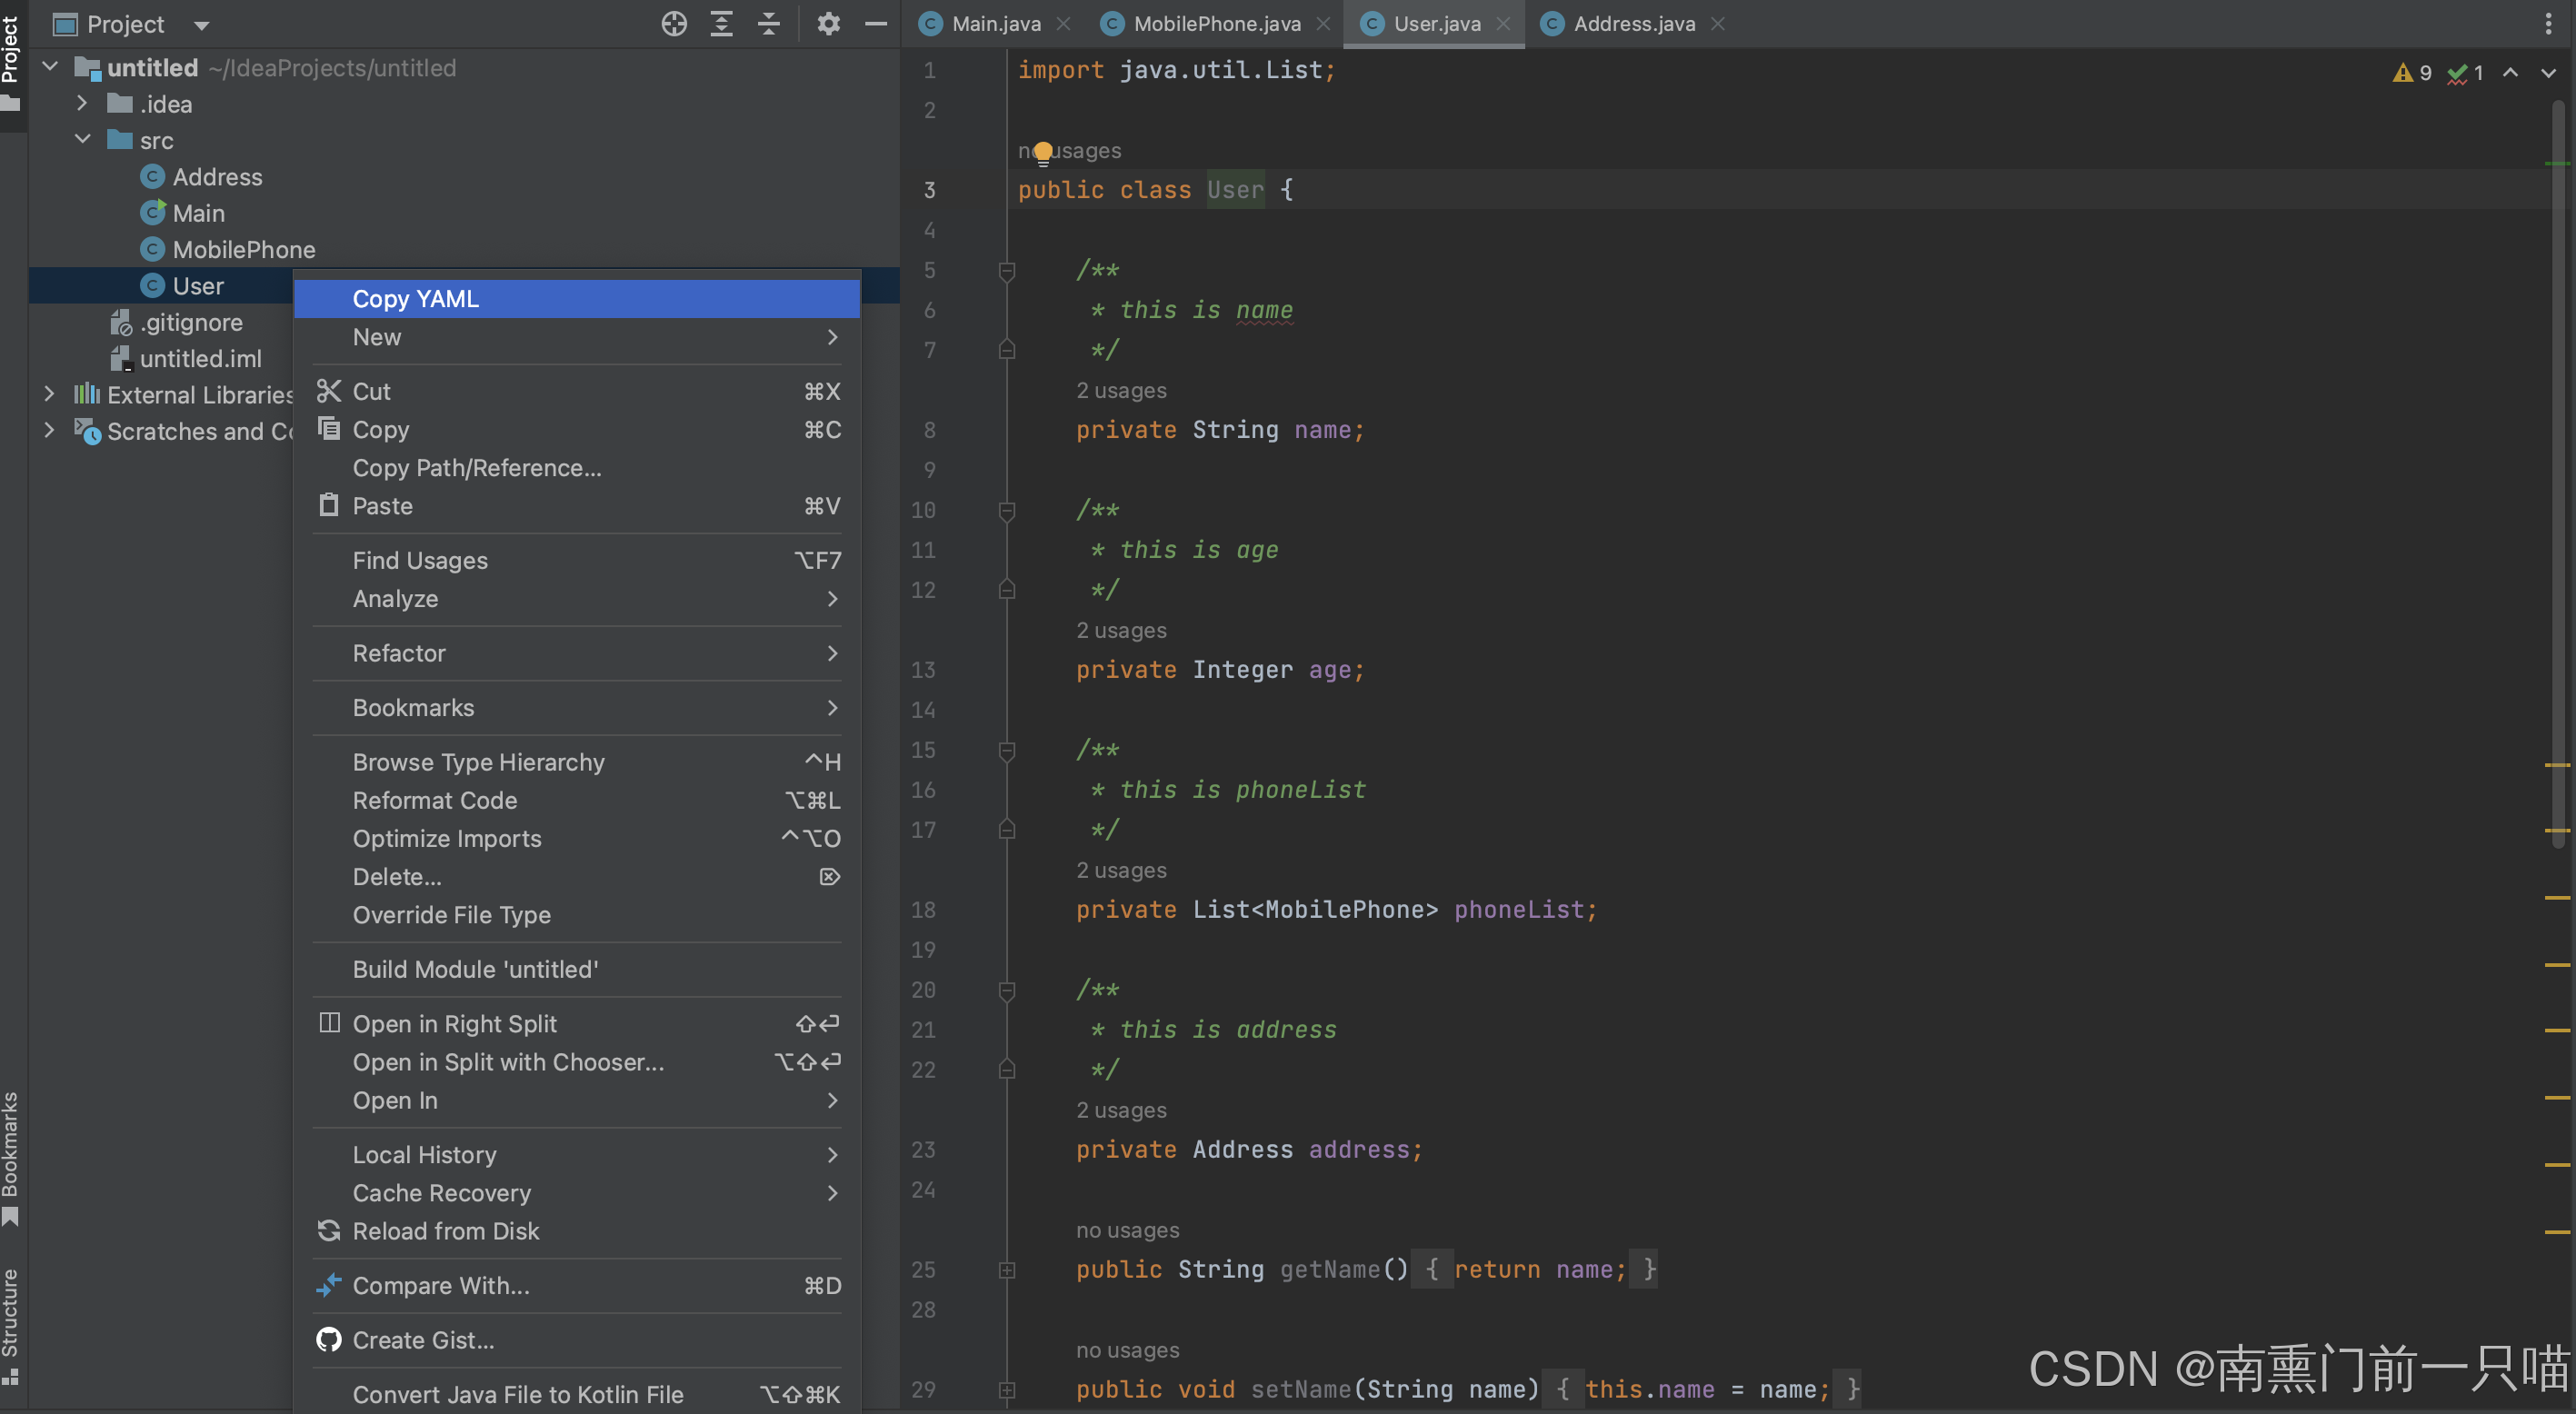
Task: Expand the folded getName method
Action: pyautogui.click(x=1007, y=1270)
